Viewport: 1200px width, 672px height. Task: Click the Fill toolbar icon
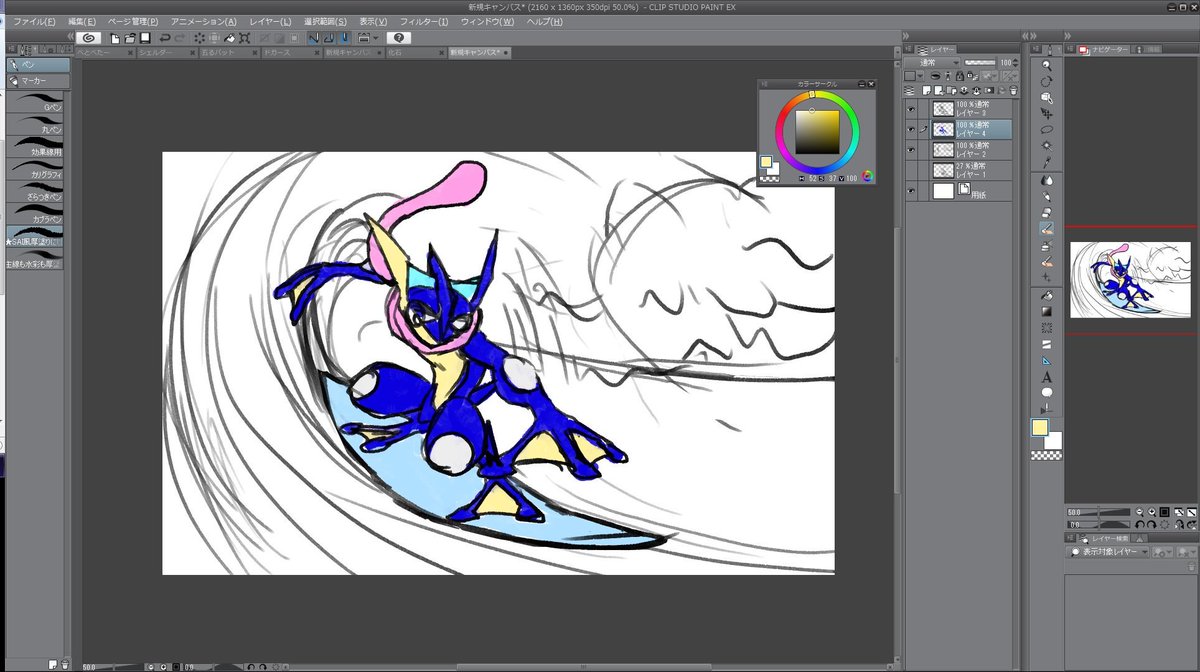pos(230,38)
